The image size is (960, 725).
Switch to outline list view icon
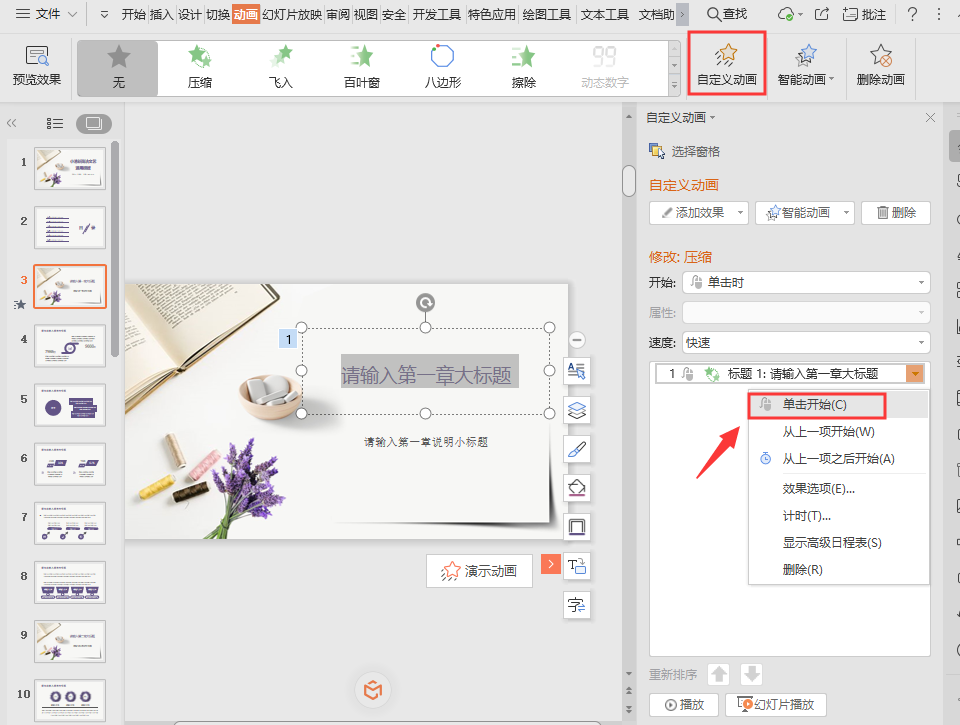[x=54, y=124]
